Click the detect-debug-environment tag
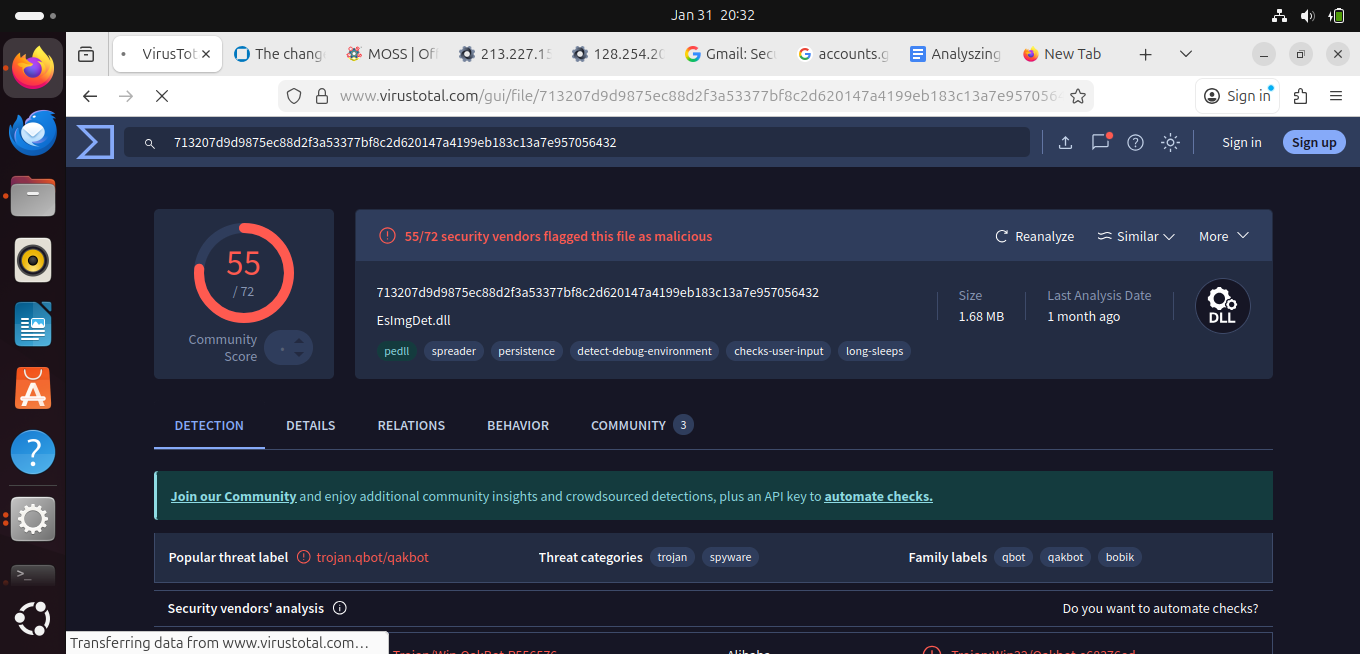Image resolution: width=1360 pixels, height=654 pixels. (644, 351)
